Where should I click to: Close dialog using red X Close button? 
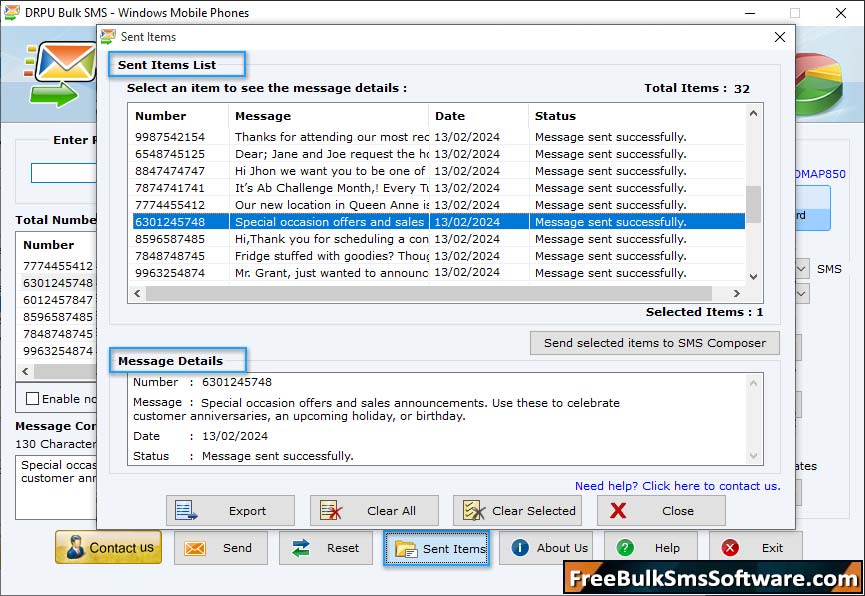660,510
